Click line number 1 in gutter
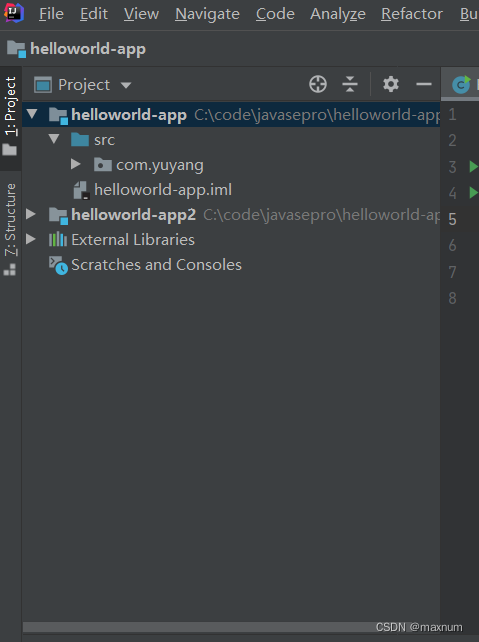 click(x=452, y=115)
